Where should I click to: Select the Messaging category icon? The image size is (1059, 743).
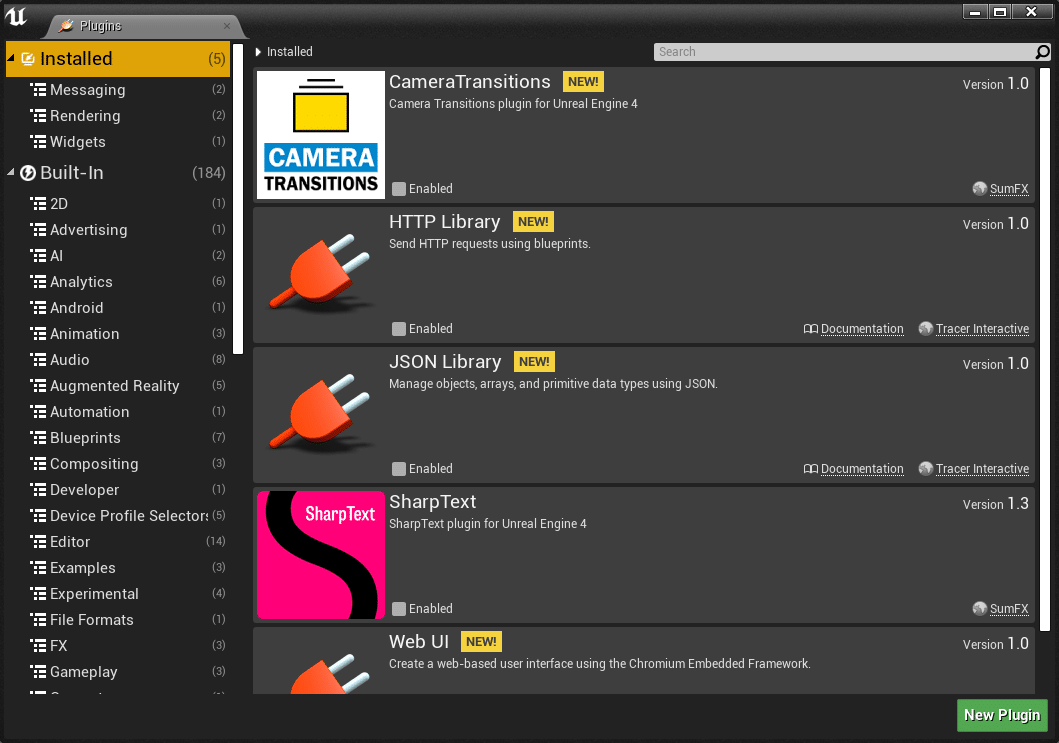pos(39,90)
